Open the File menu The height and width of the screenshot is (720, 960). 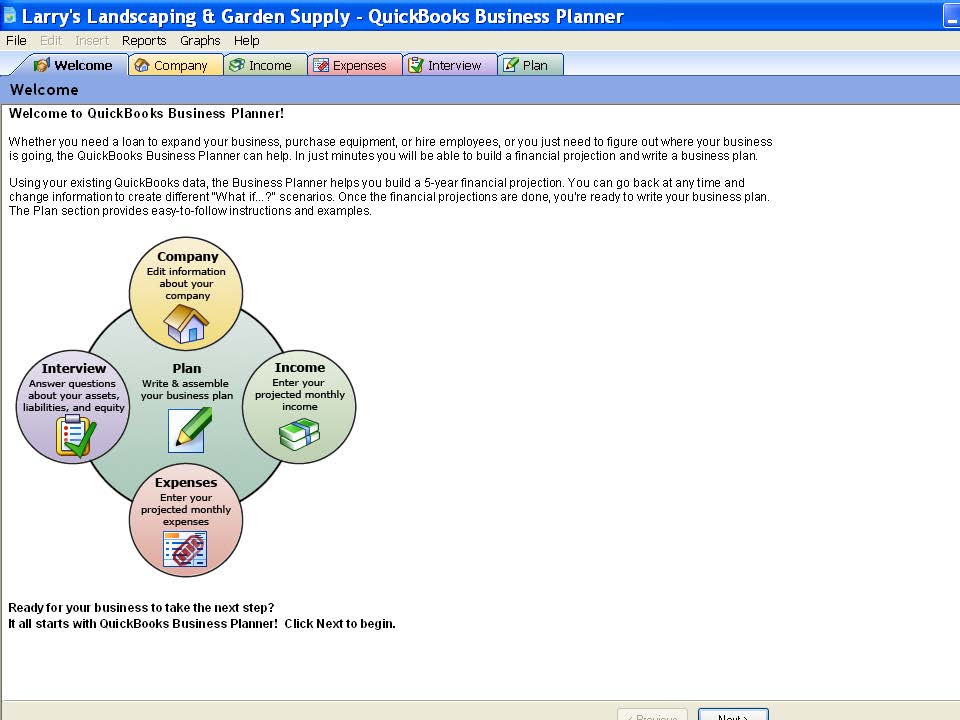coord(16,40)
